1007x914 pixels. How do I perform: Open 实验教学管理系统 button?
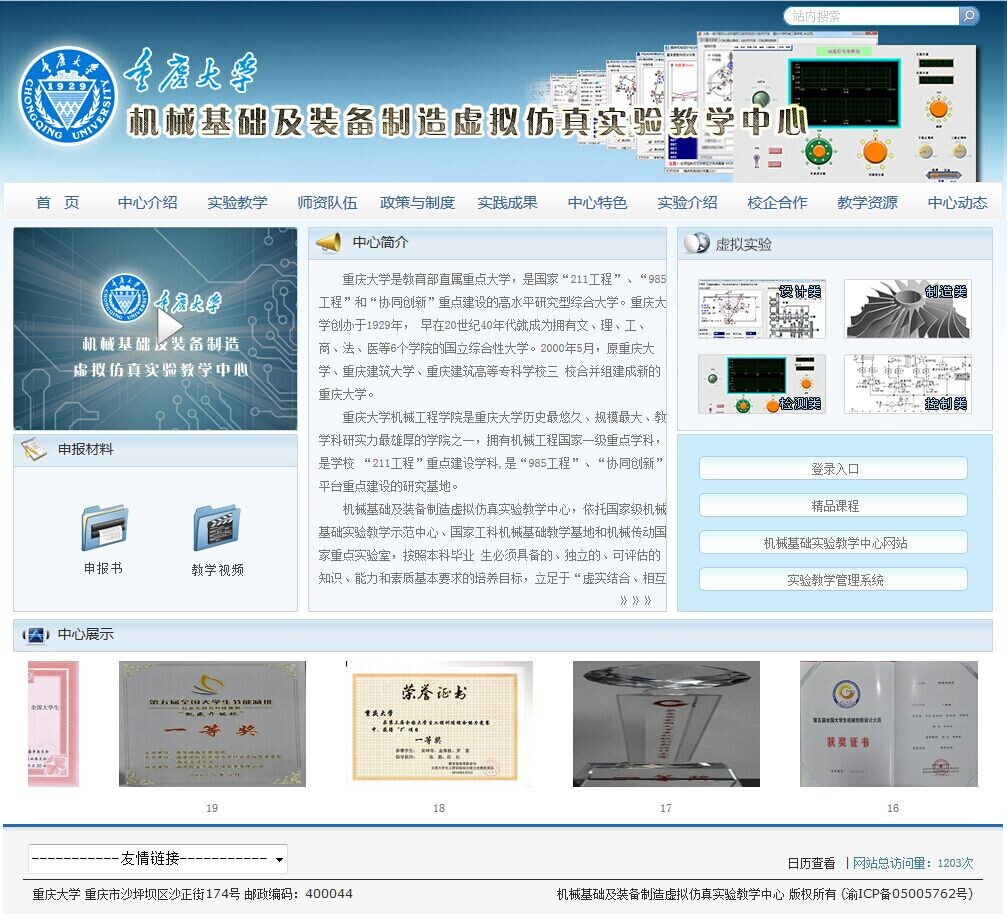click(833, 579)
